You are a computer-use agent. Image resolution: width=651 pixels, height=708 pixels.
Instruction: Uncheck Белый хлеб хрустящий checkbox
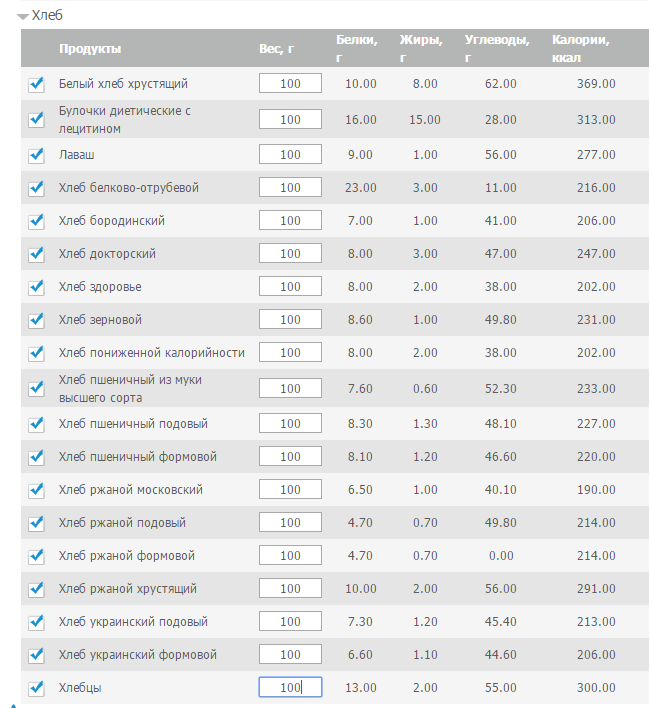coord(37,84)
